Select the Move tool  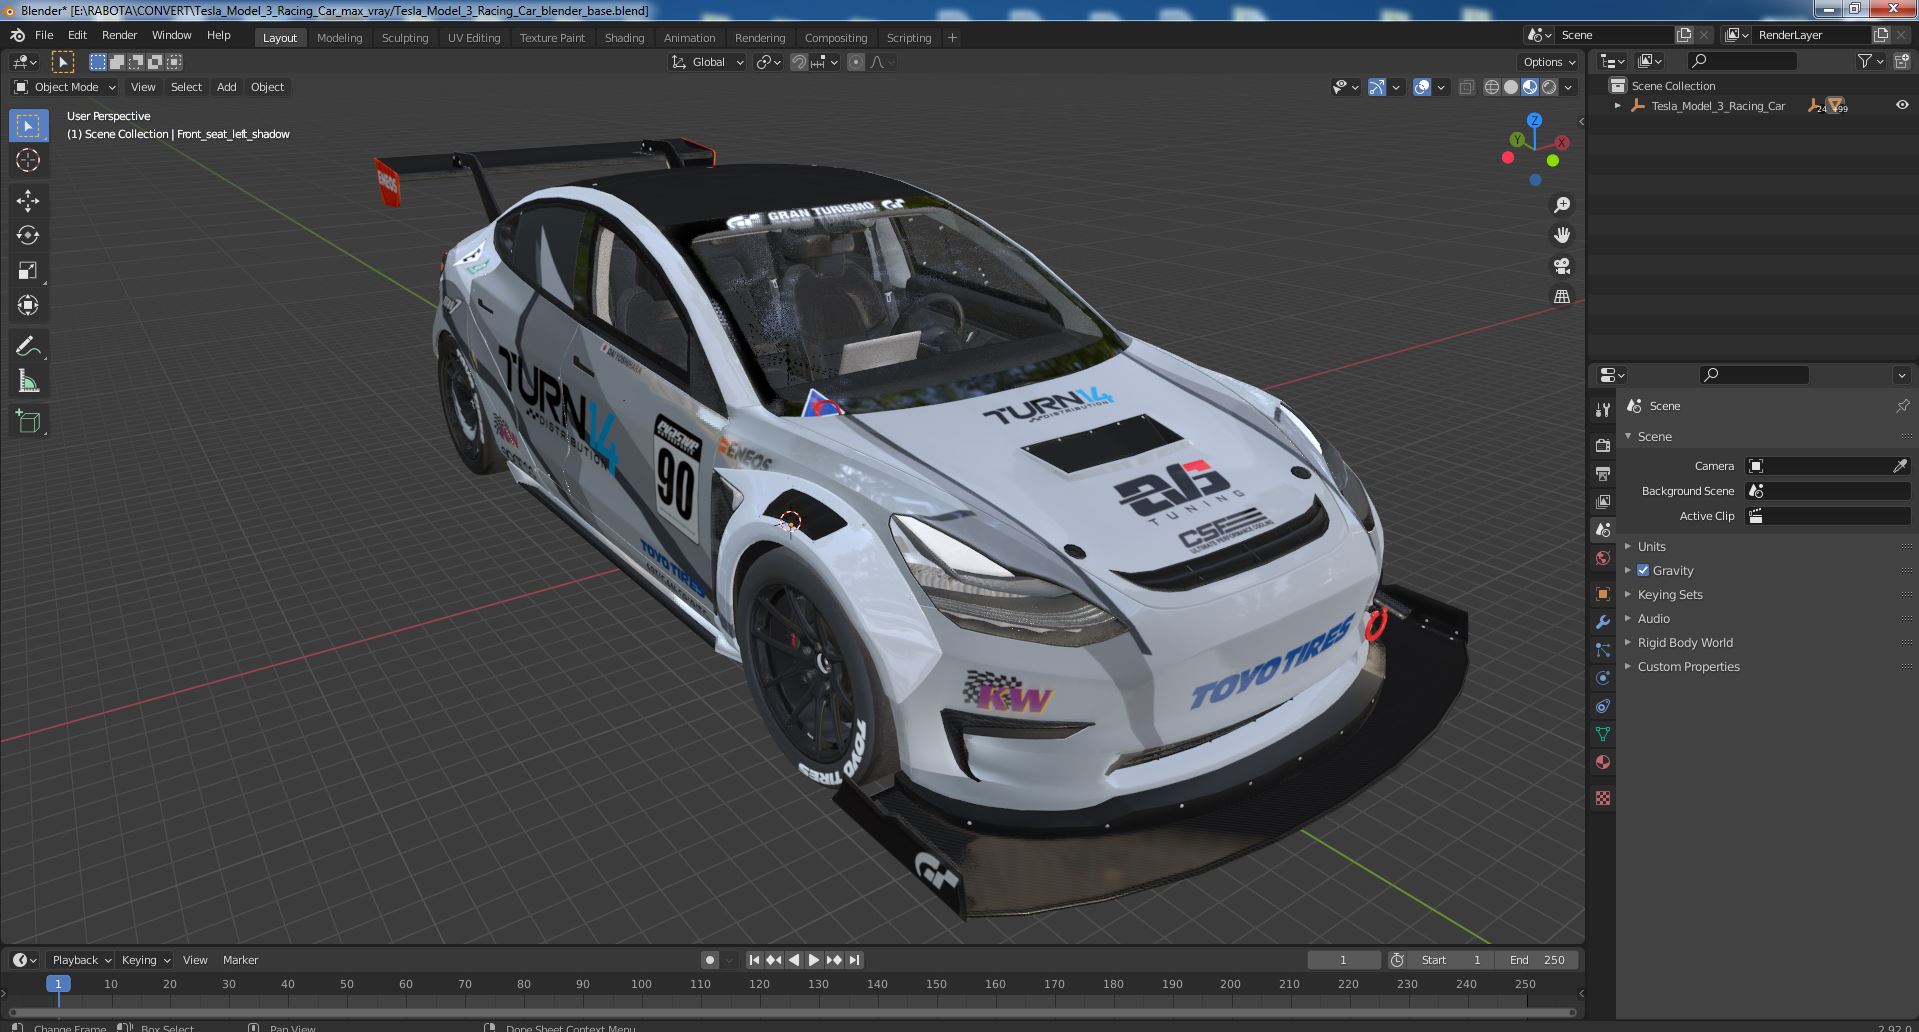pos(28,200)
